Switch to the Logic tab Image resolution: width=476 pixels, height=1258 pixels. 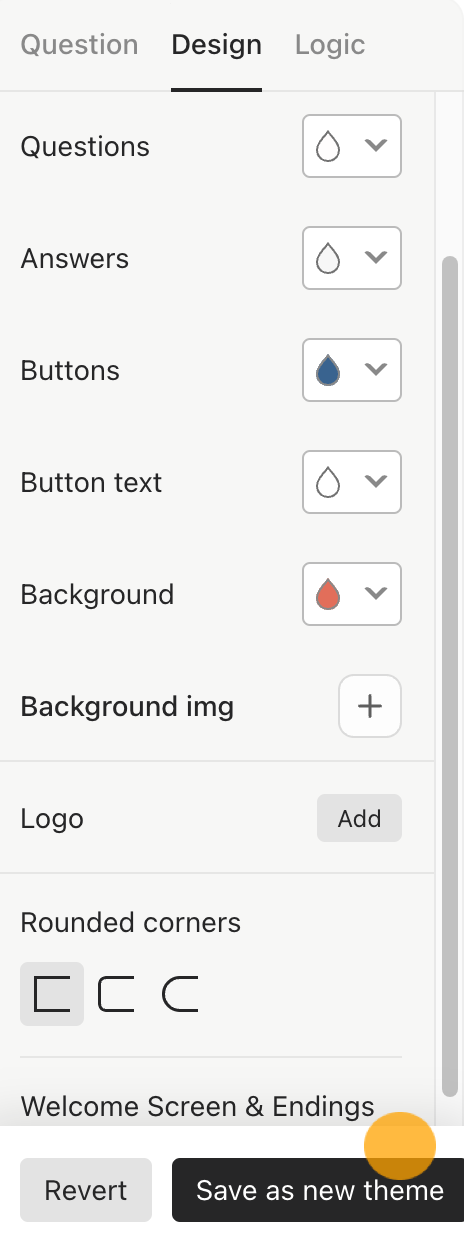tap(330, 45)
